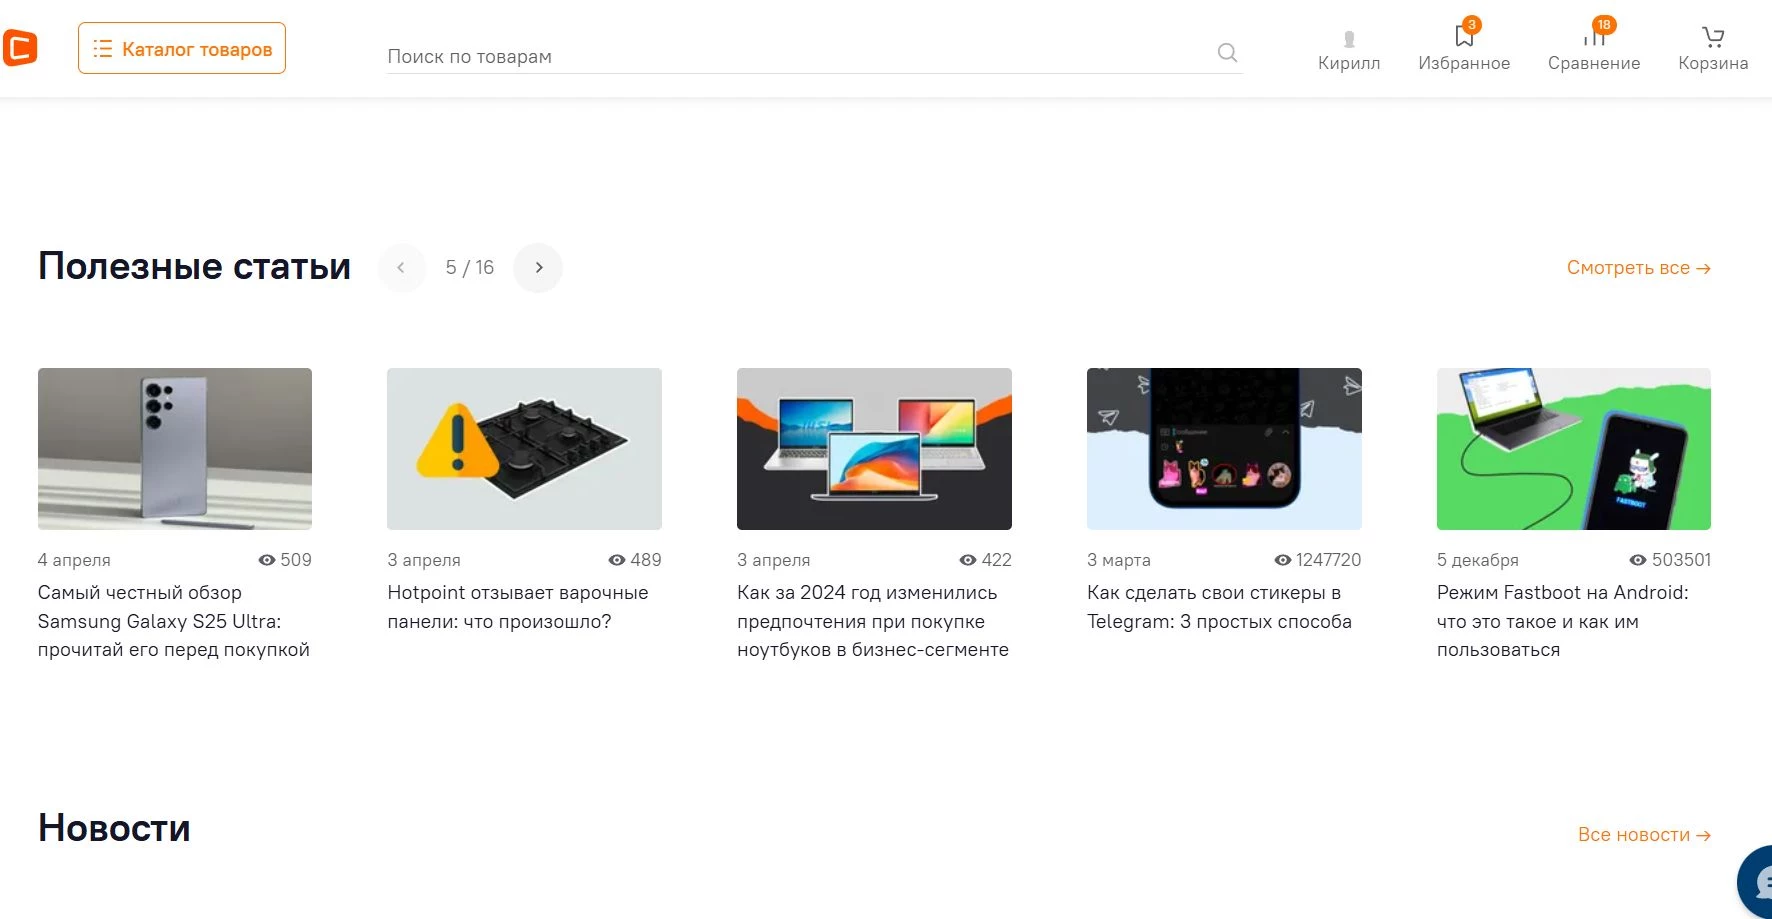The image size is (1772, 919).
Task: Click the 489 views eye icon
Action: pos(617,560)
